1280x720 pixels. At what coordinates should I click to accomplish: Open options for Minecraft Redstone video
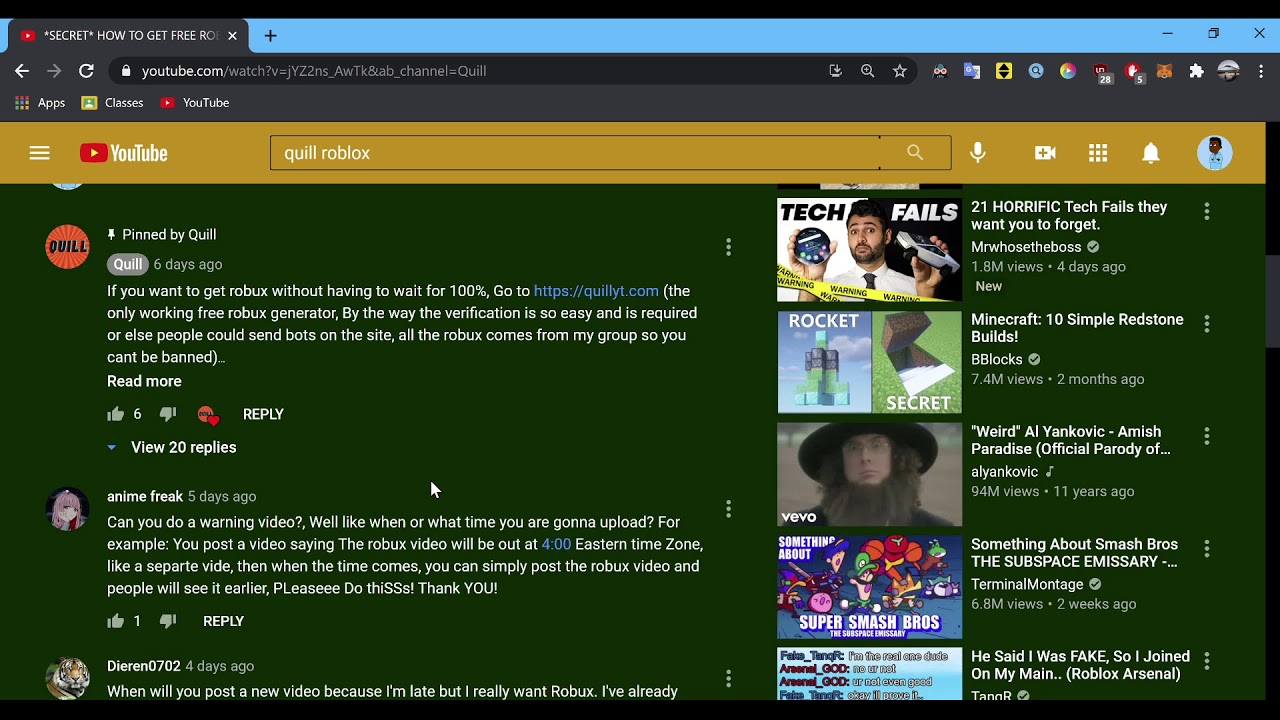pyautogui.click(x=1207, y=324)
